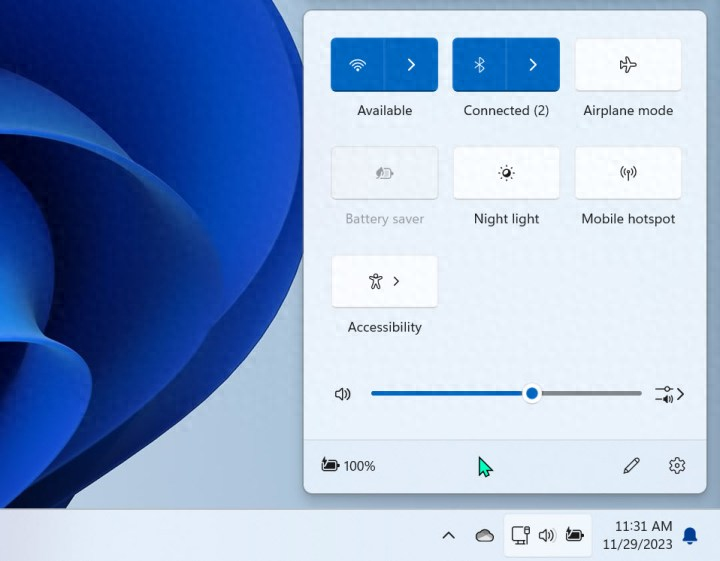Mute the volume speaker icon in panel
This screenshot has height=561, width=720.
343,394
